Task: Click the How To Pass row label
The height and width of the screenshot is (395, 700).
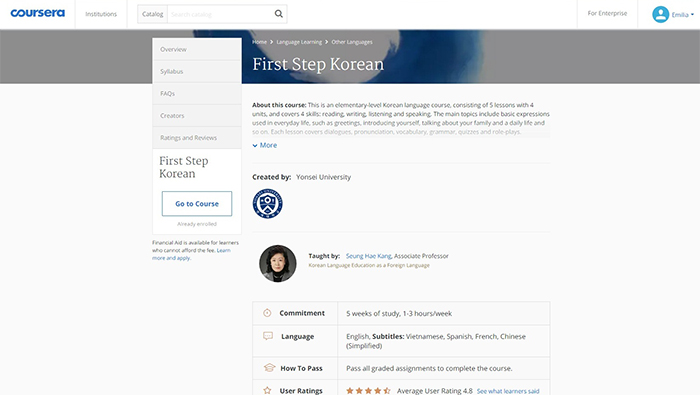Action: pos(301,368)
